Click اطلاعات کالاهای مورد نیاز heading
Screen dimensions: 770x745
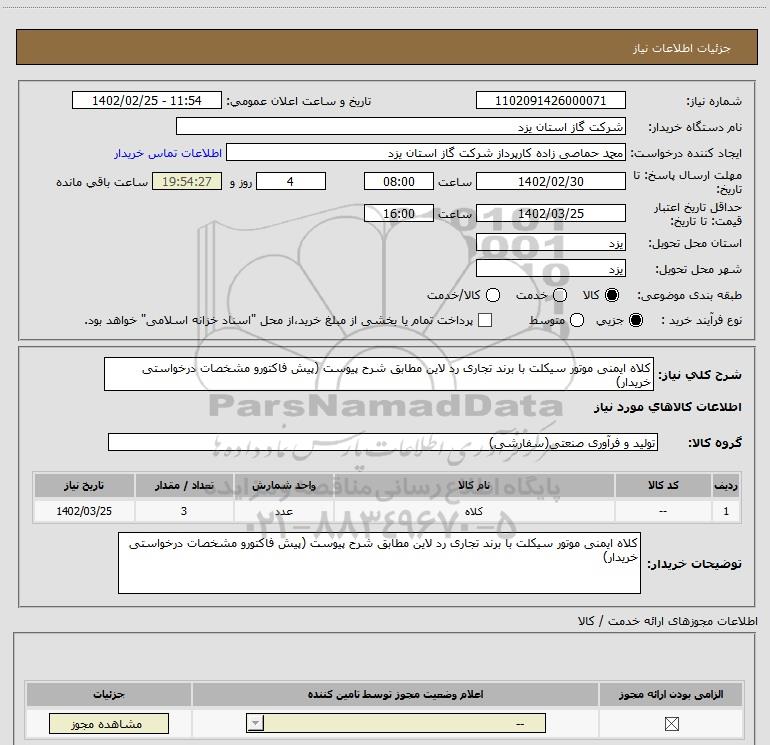pos(667,407)
